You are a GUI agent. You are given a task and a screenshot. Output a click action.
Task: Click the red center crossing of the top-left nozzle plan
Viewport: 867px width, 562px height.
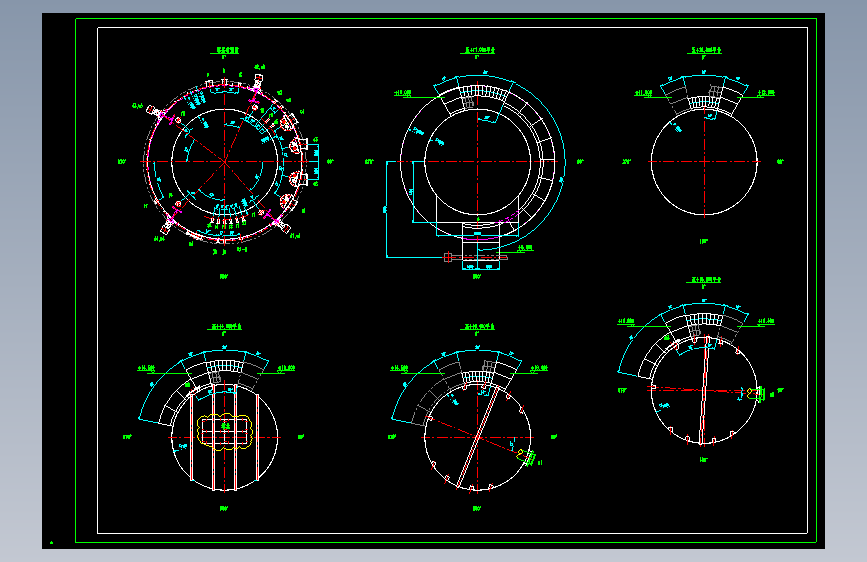pos(224,162)
